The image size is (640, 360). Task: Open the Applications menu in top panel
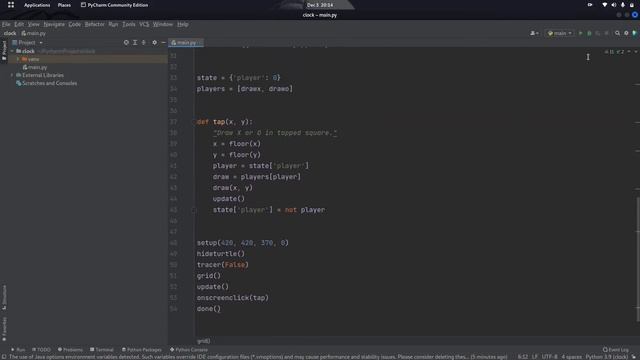pyautogui.click(x=37, y=5)
